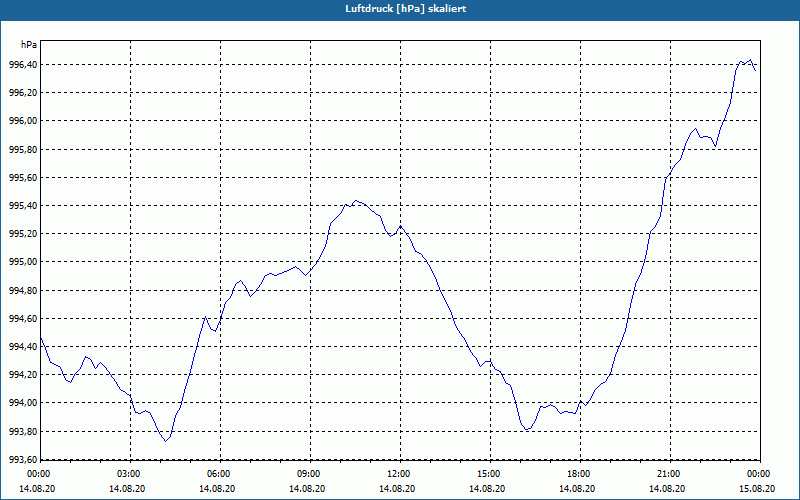Click the 14.08.20 date under 18:00

(x=577, y=488)
